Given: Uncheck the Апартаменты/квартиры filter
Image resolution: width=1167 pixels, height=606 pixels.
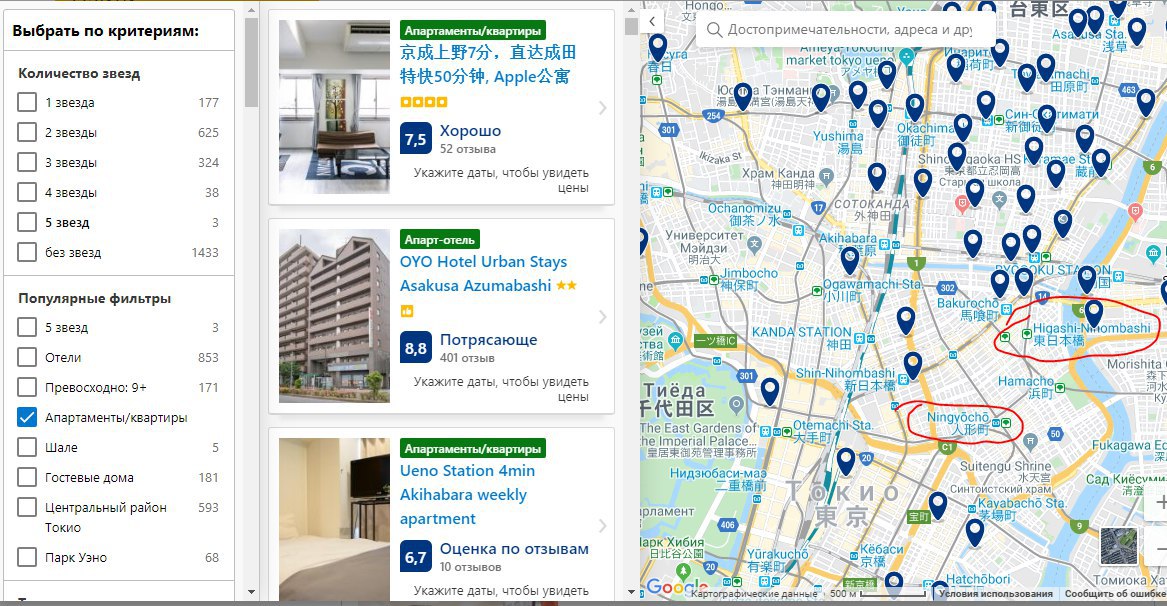Looking at the screenshot, I should [x=27, y=418].
